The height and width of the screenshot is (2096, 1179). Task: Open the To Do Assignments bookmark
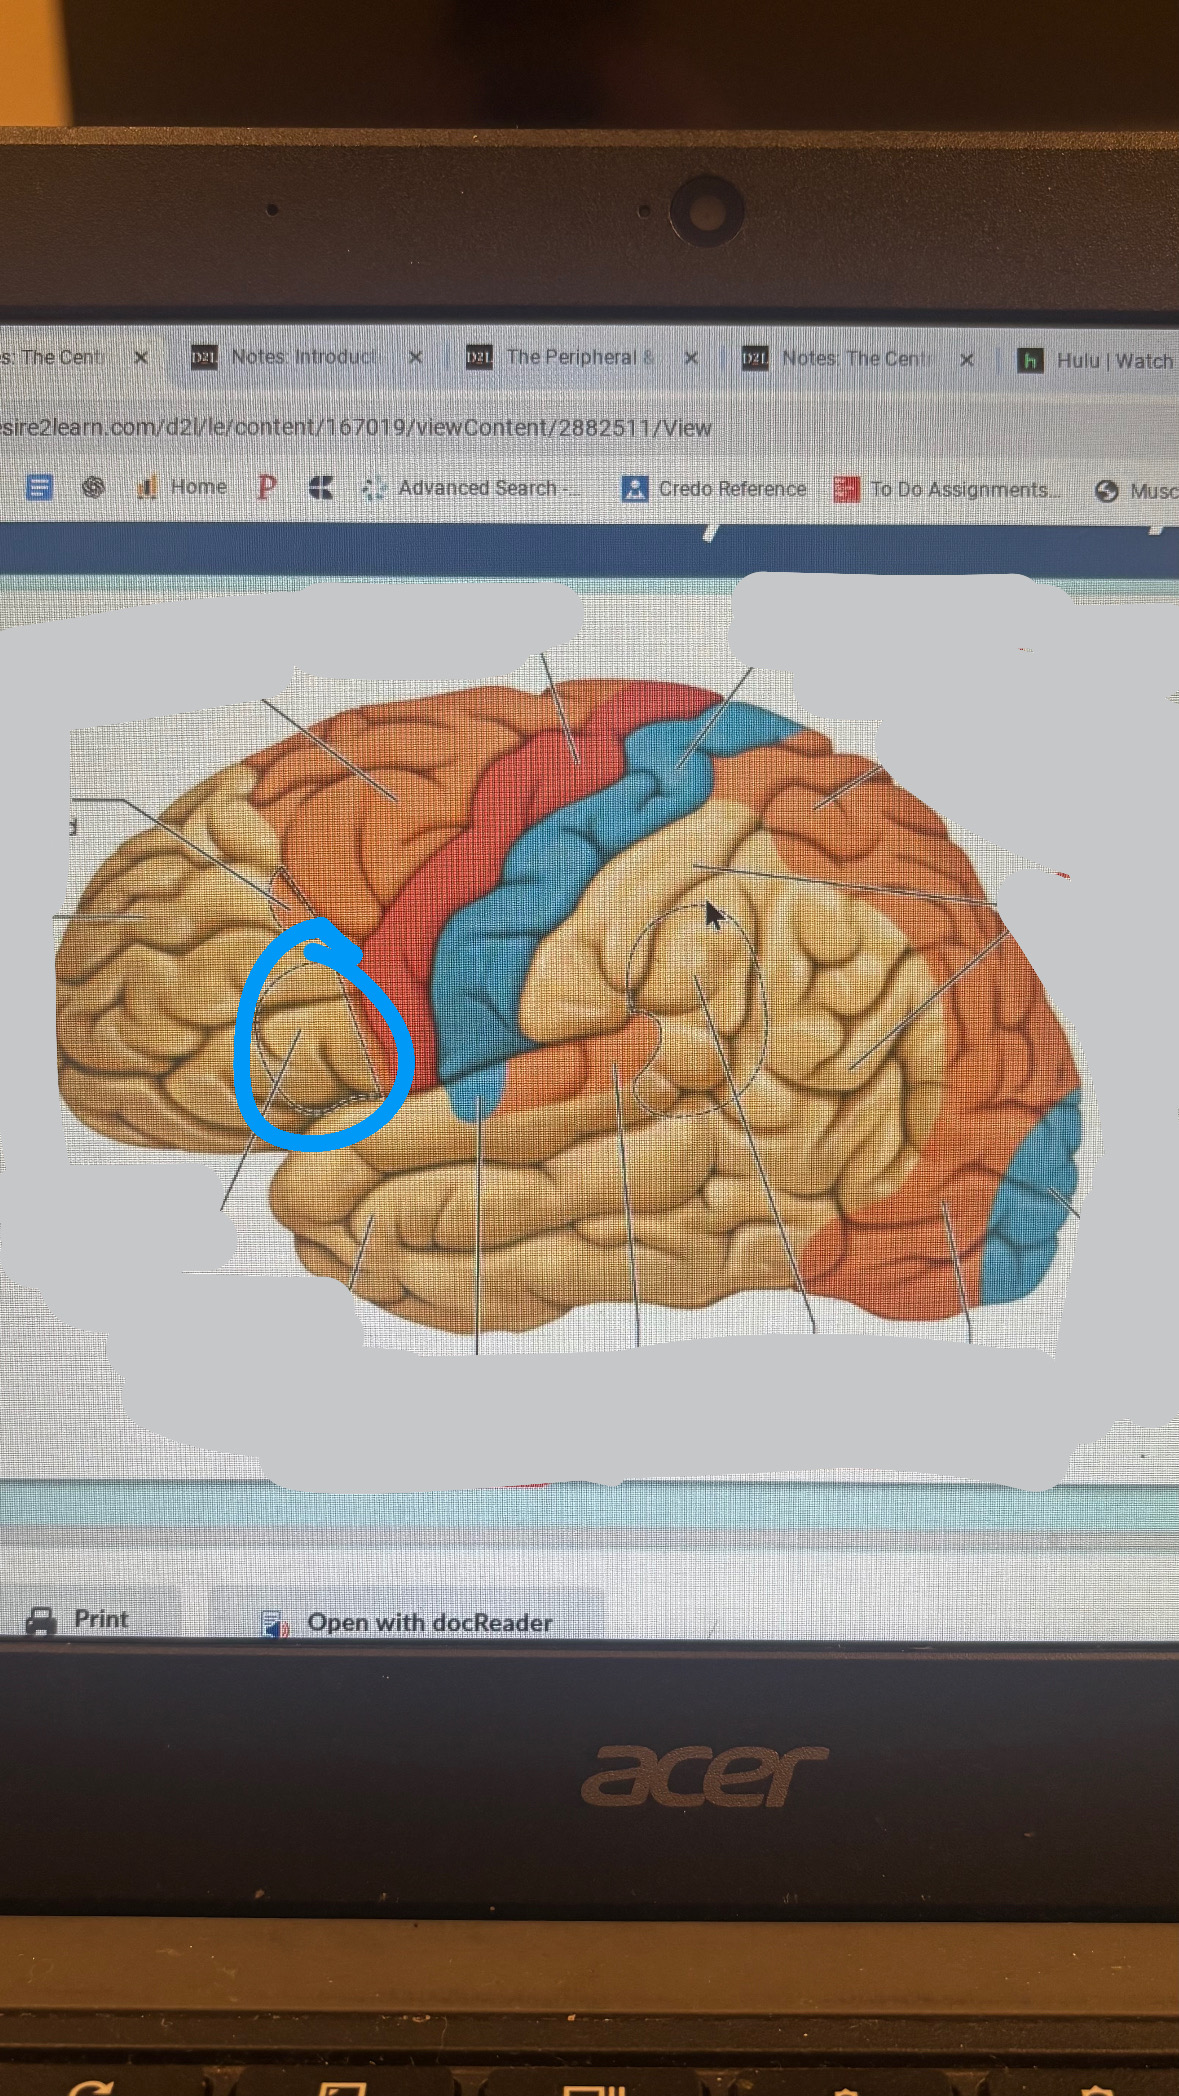[x=946, y=490]
